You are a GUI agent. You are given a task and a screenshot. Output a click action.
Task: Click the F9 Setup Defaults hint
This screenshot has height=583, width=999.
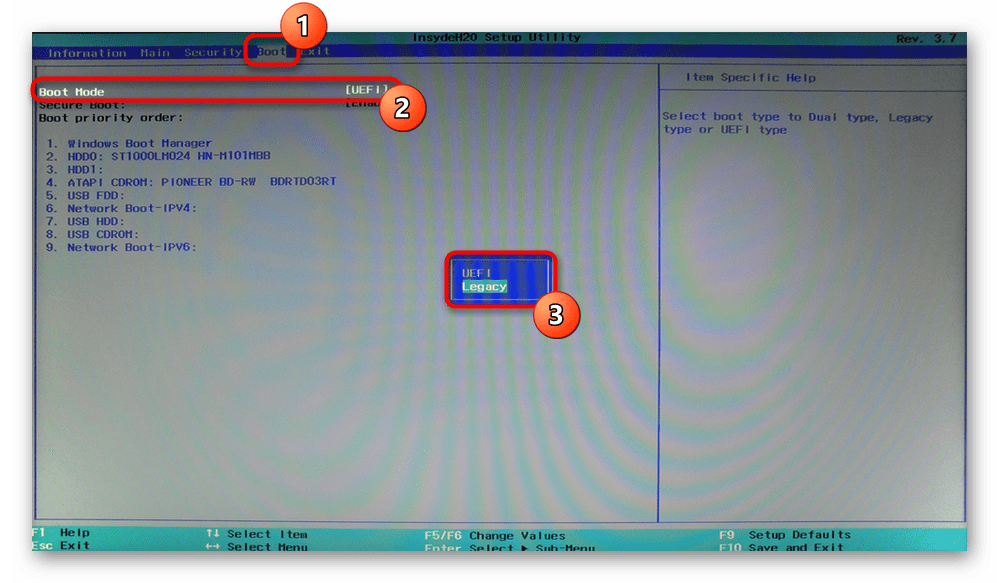[x=785, y=535]
